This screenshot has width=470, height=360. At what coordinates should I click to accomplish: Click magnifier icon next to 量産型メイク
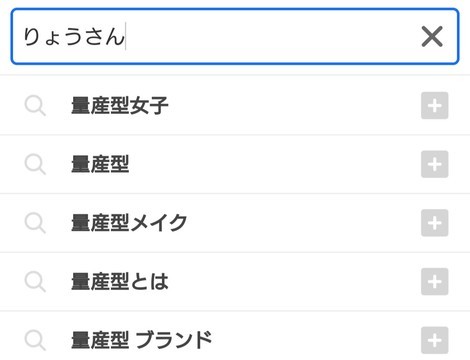click(35, 223)
